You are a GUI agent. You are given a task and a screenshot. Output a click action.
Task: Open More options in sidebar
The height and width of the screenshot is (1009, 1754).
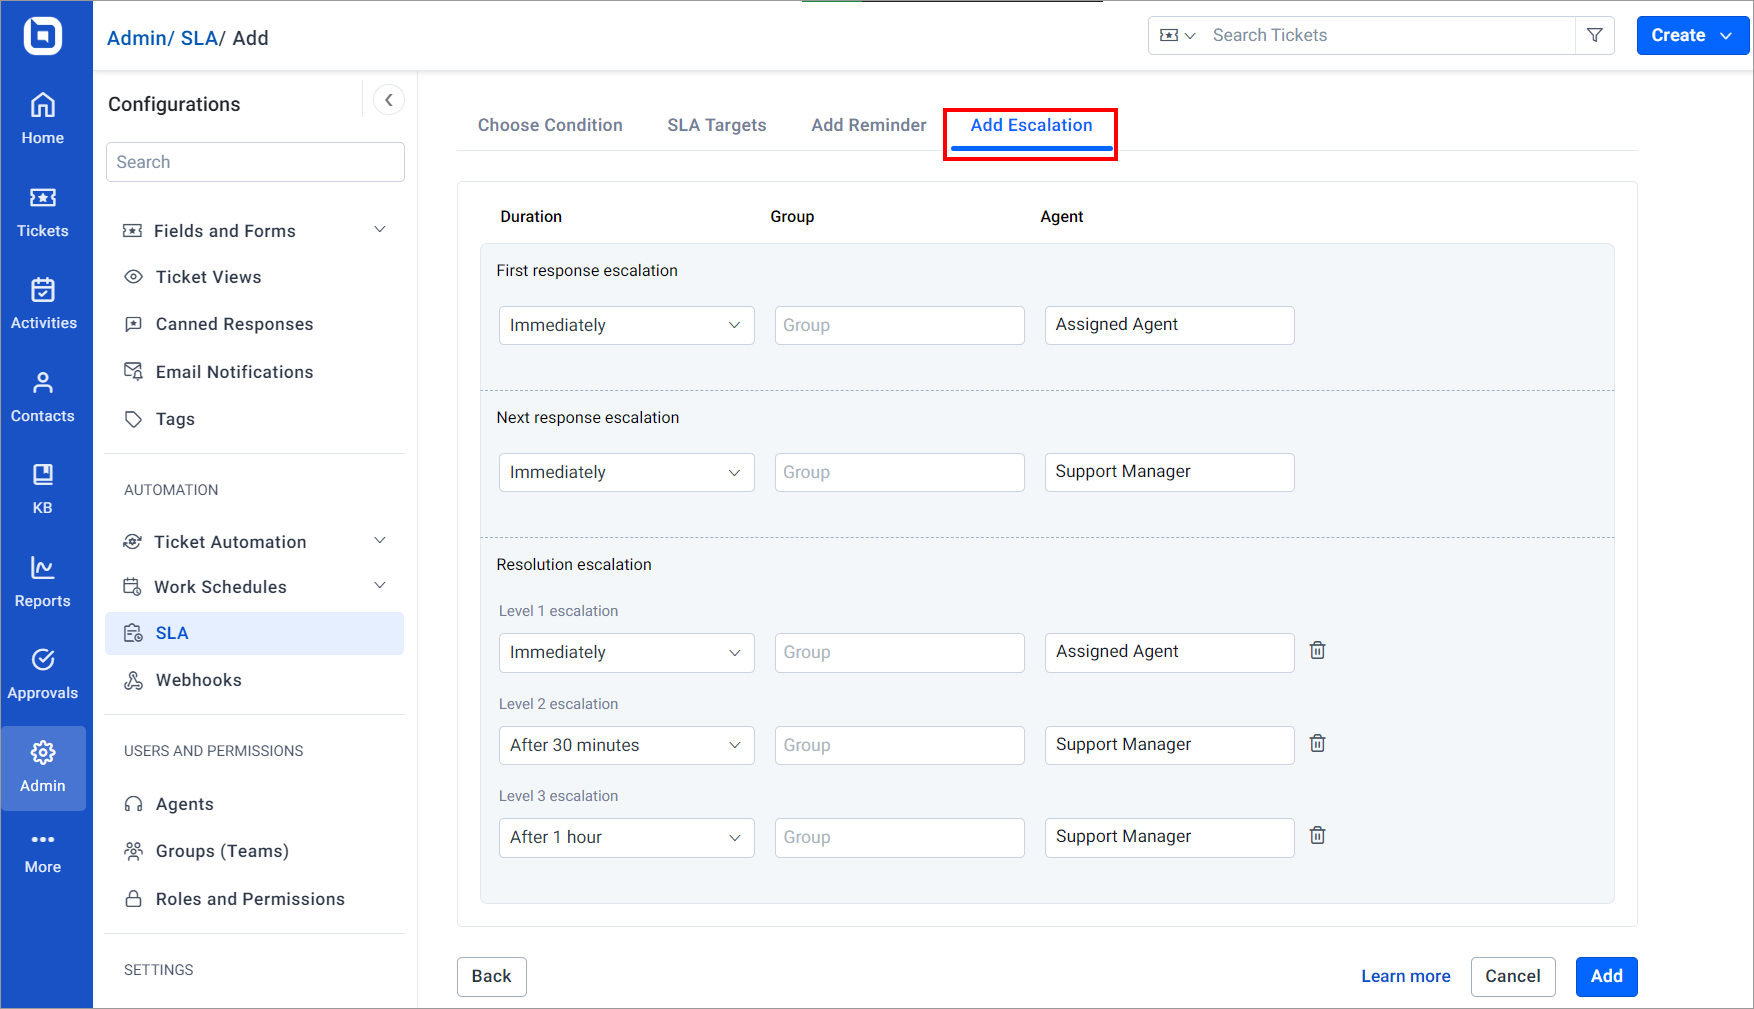[x=43, y=852]
